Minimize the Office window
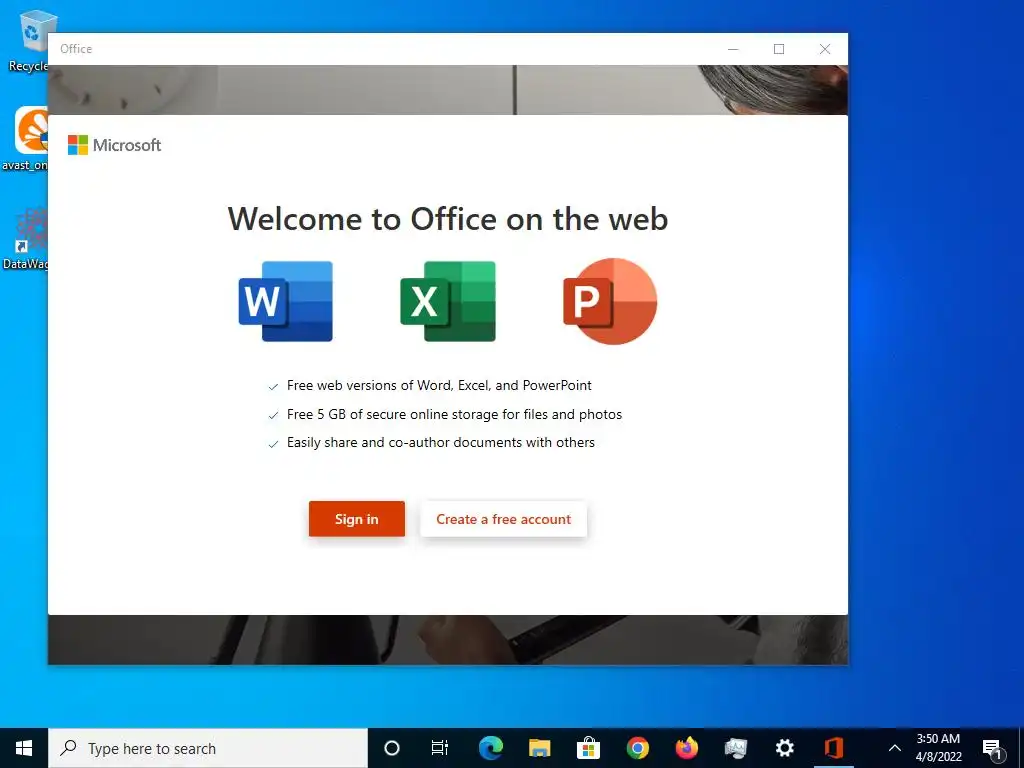Viewport: 1024px width, 768px height. coord(733,49)
